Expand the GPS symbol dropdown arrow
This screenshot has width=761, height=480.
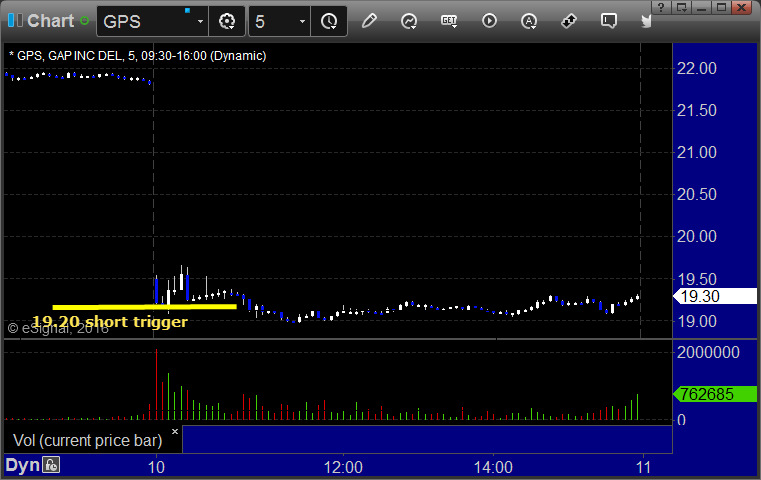(x=200, y=21)
